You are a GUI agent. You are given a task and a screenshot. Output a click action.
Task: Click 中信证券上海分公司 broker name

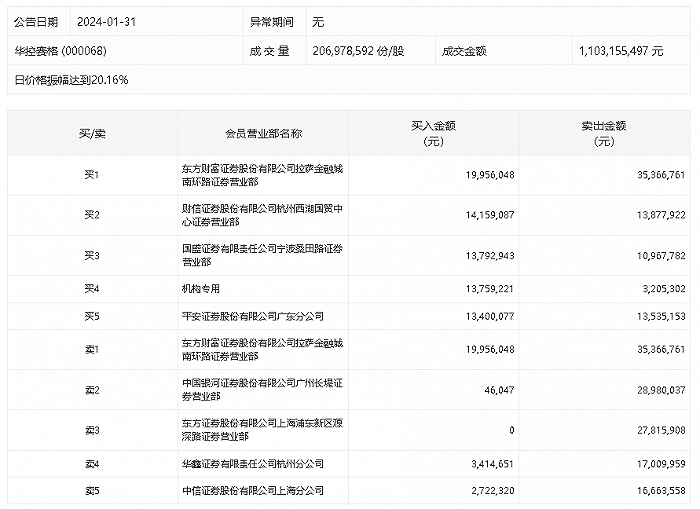252,491
